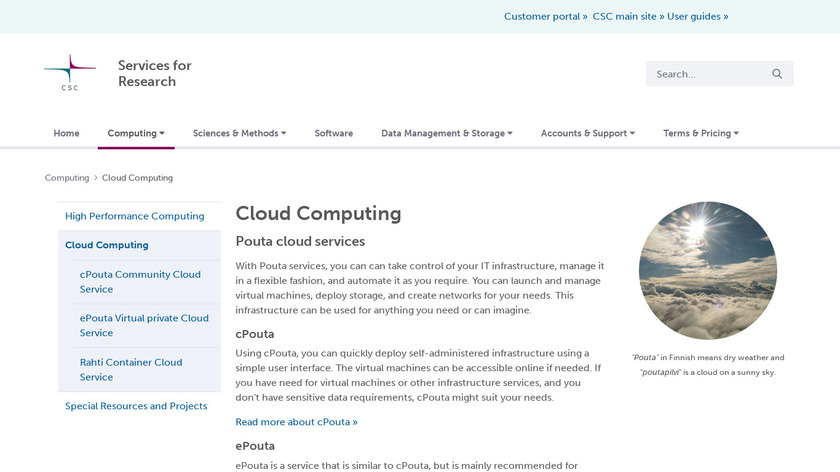Expand the Sciences & Methods dropdown
The height and width of the screenshot is (472, 840).
239,133
